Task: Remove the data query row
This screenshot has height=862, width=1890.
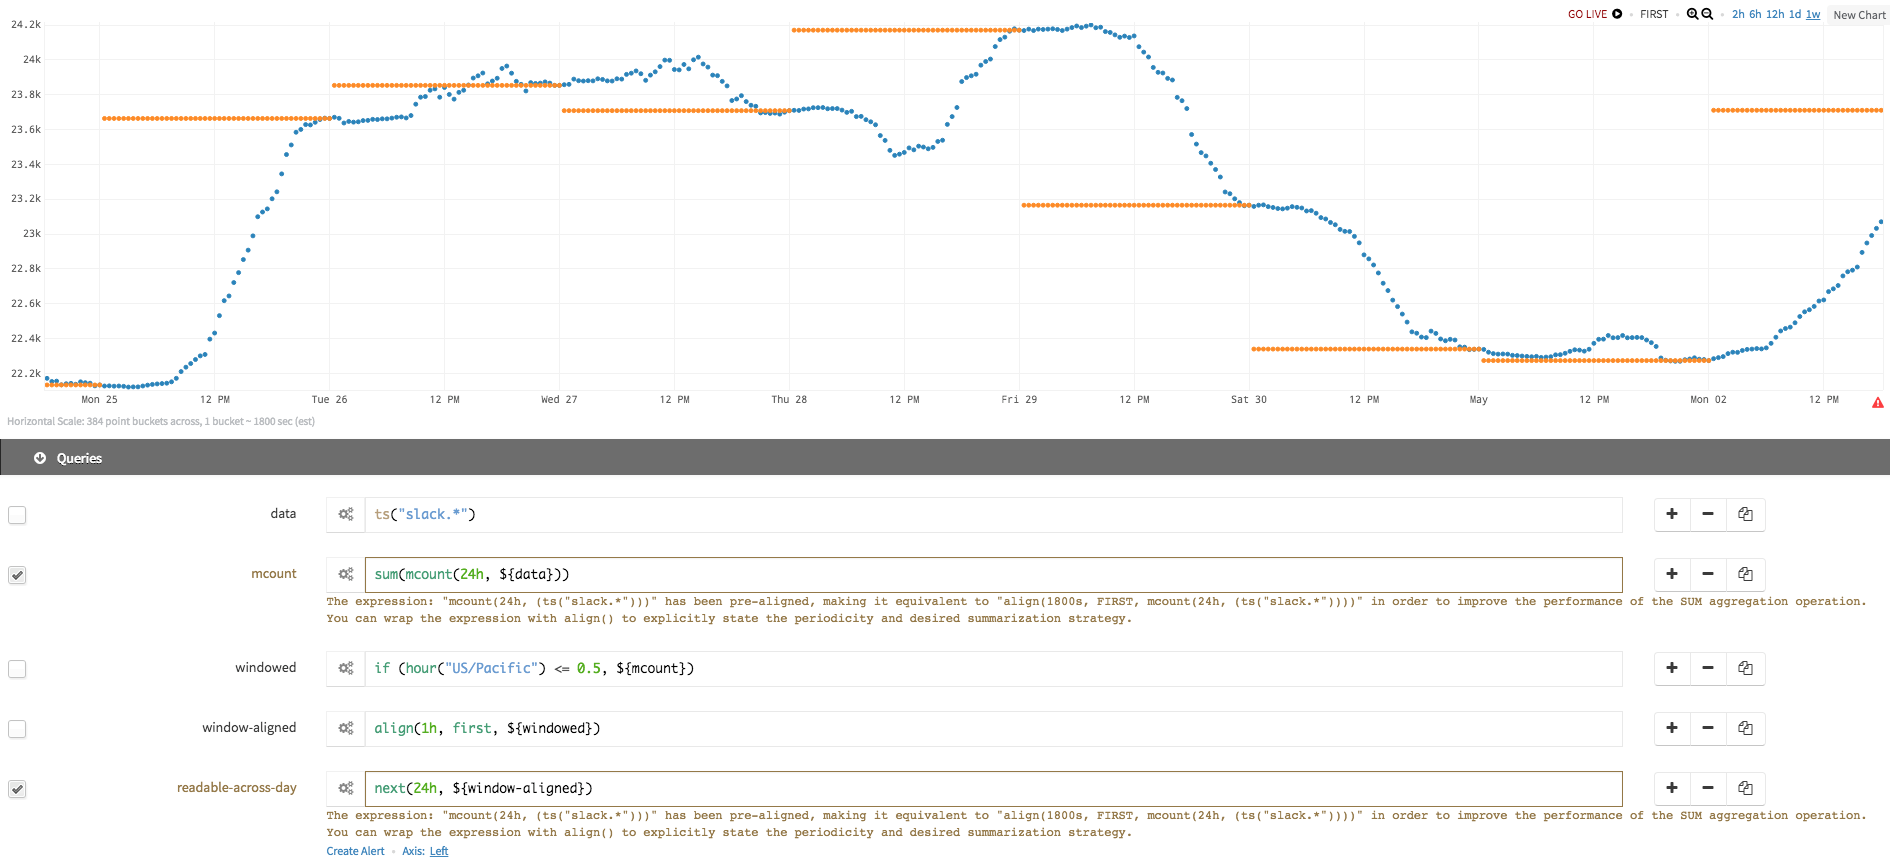Action: 1708,514
